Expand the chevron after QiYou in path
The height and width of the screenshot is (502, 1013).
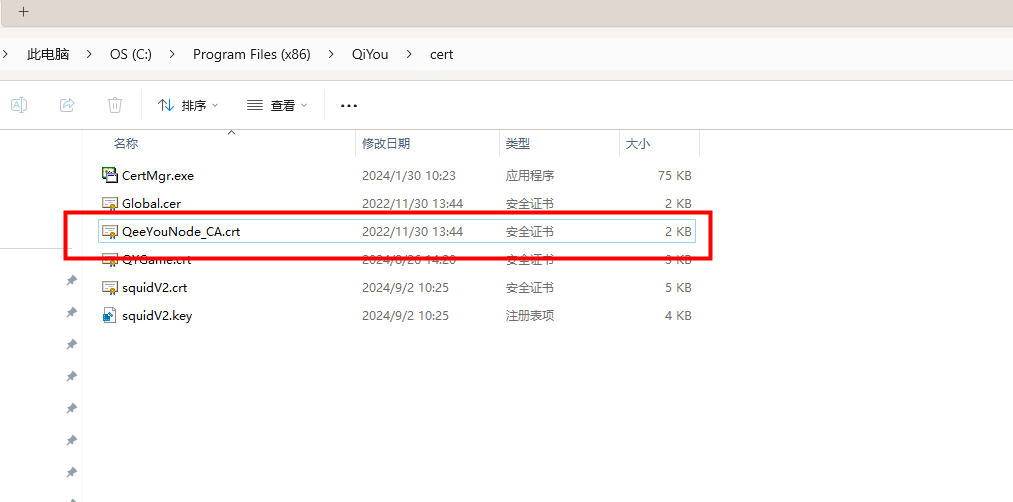coord(408,54)
